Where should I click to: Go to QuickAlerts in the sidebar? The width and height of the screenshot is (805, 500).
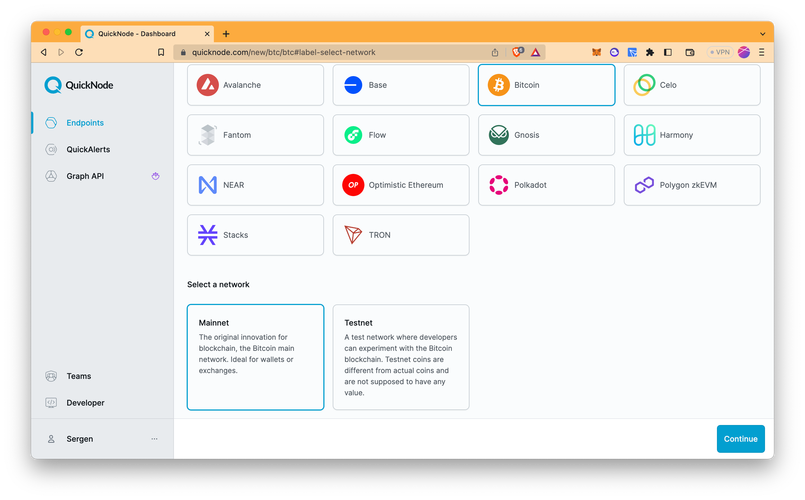pyautogui.click(x=88, y=150)
